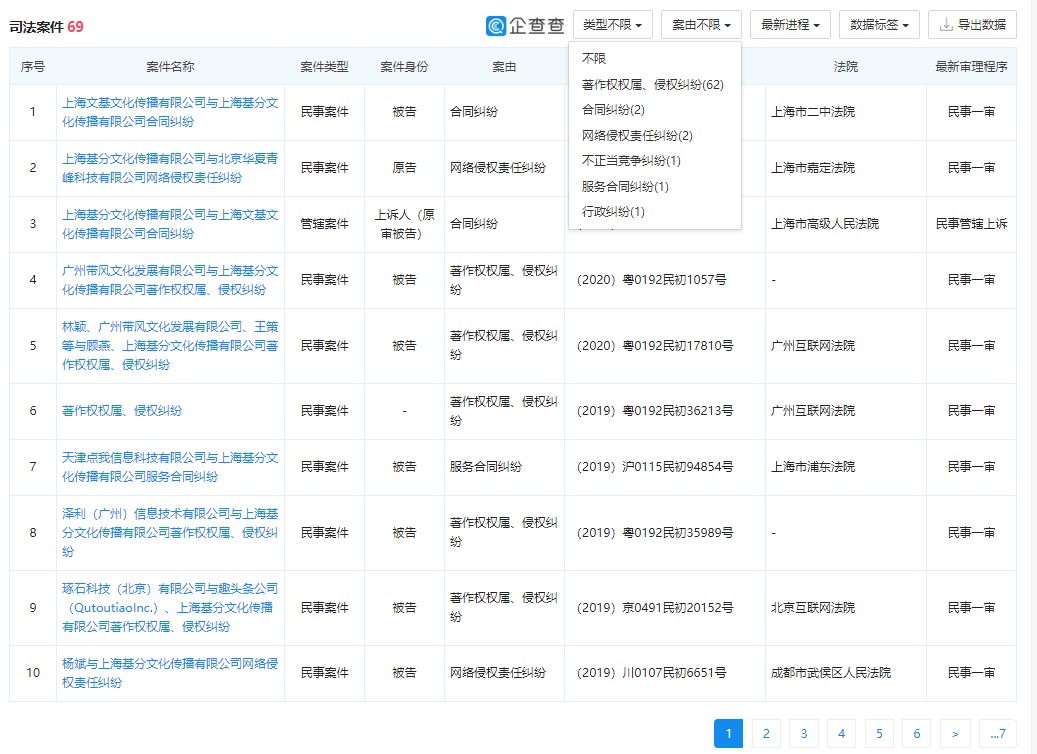The image size is (1037, 754).
Task: Click the 企查查 logo icon
Action: (496, 26)
